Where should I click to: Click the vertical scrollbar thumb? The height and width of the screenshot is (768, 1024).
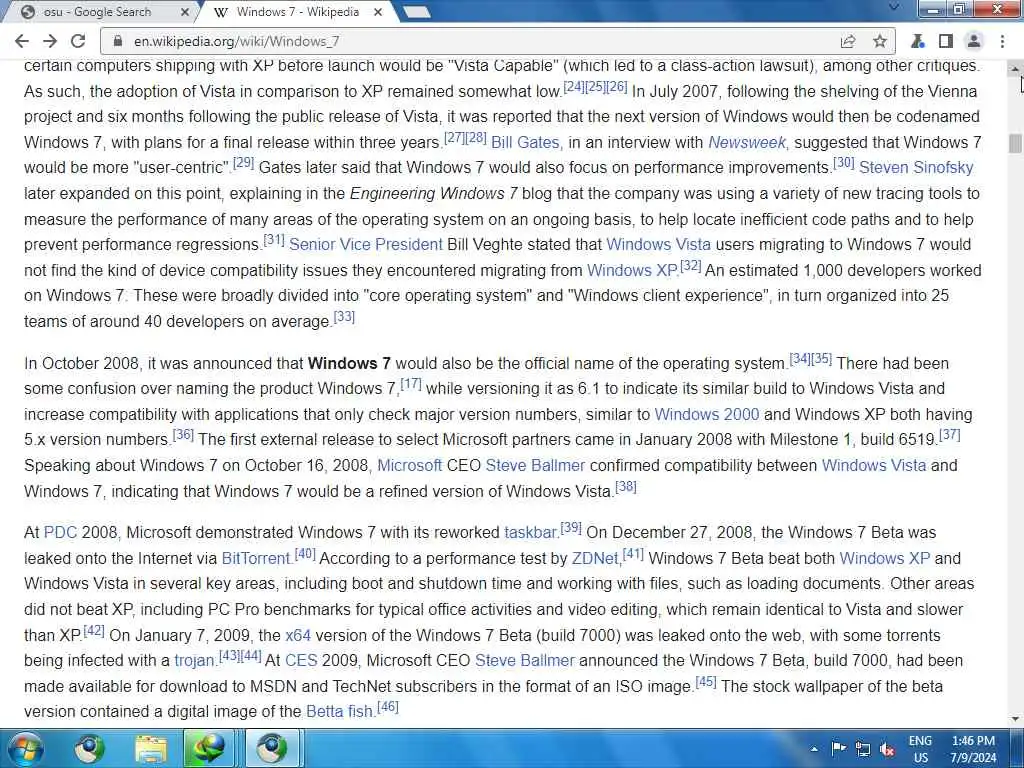click(1015, 143)
